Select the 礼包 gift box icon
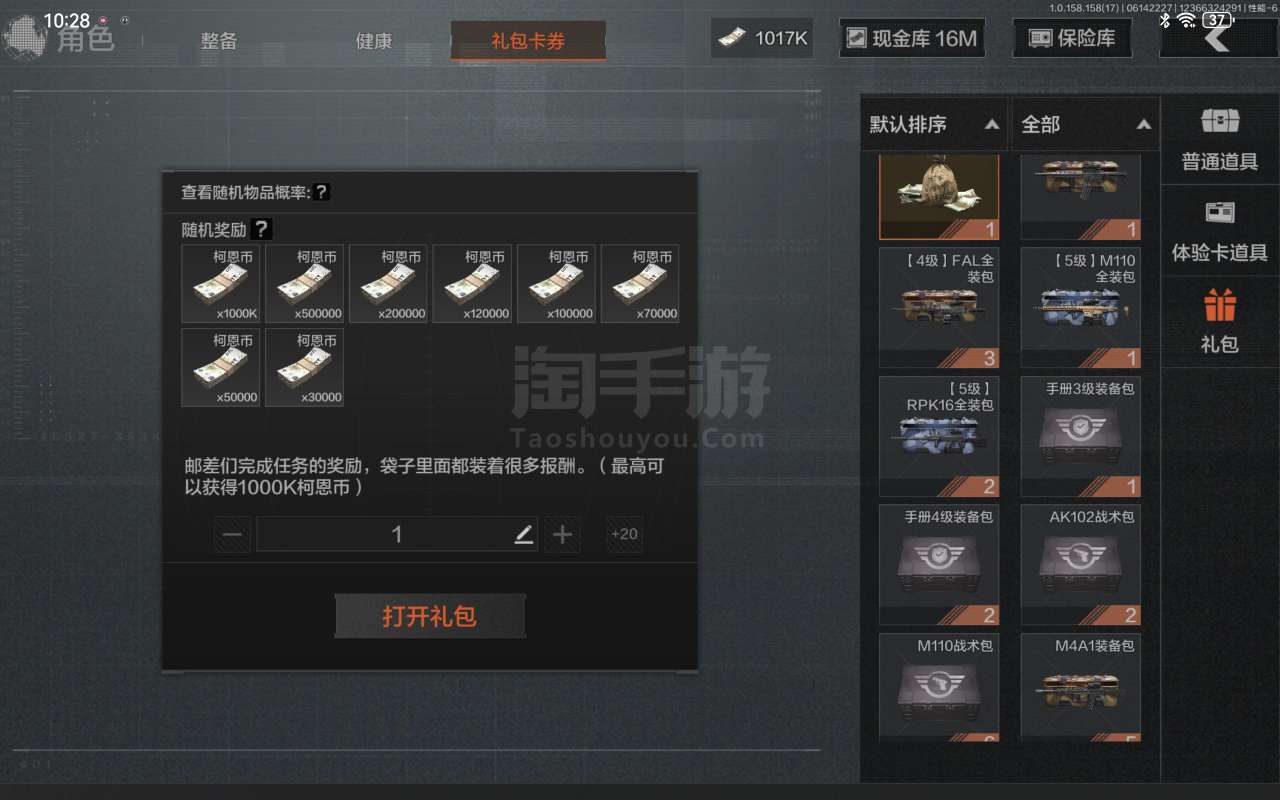The image size is (1280, 800). [1219, 322]
